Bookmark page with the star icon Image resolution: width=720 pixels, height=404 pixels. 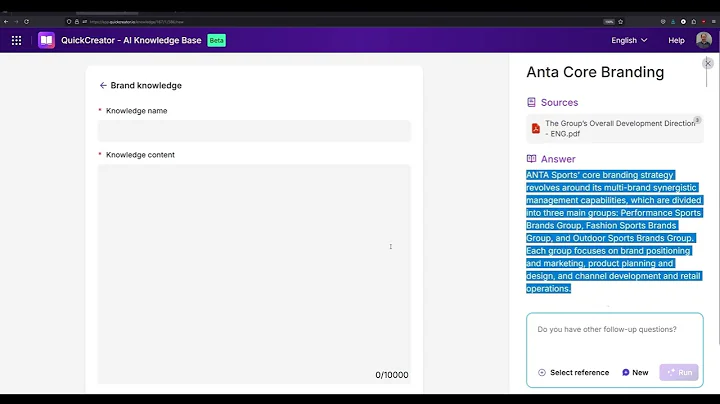(620, 22)
